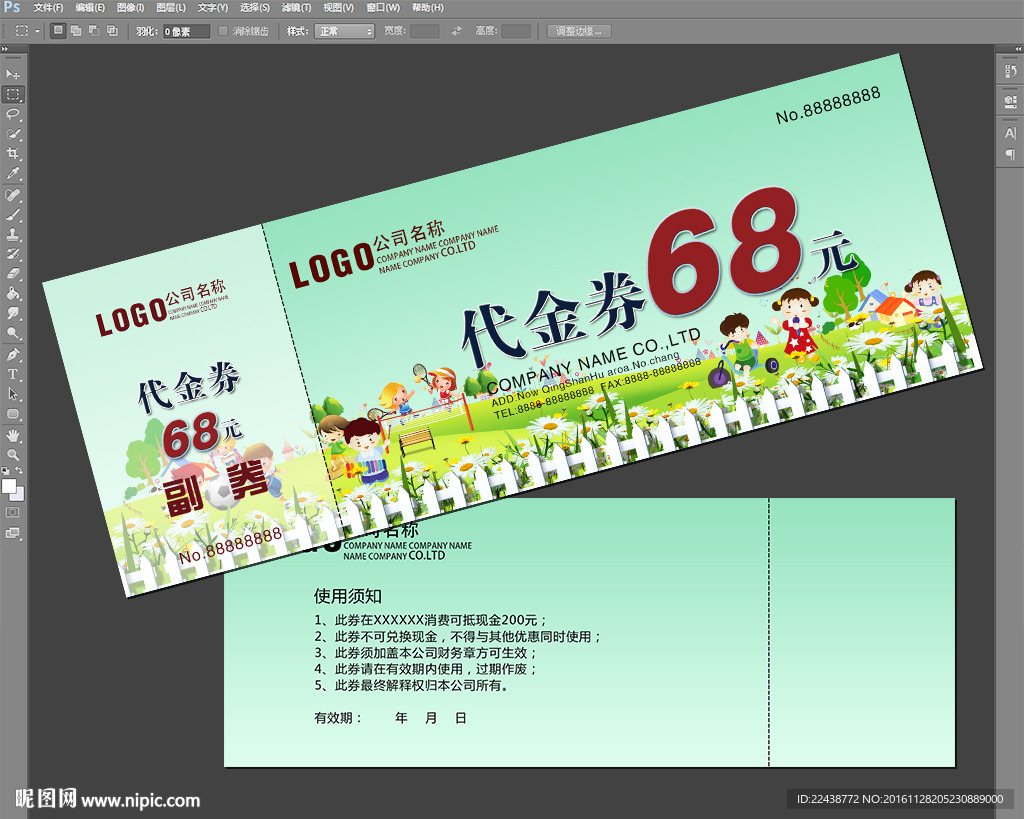Select the Brush tool
Screen dimensions: 1024x819
13,214
